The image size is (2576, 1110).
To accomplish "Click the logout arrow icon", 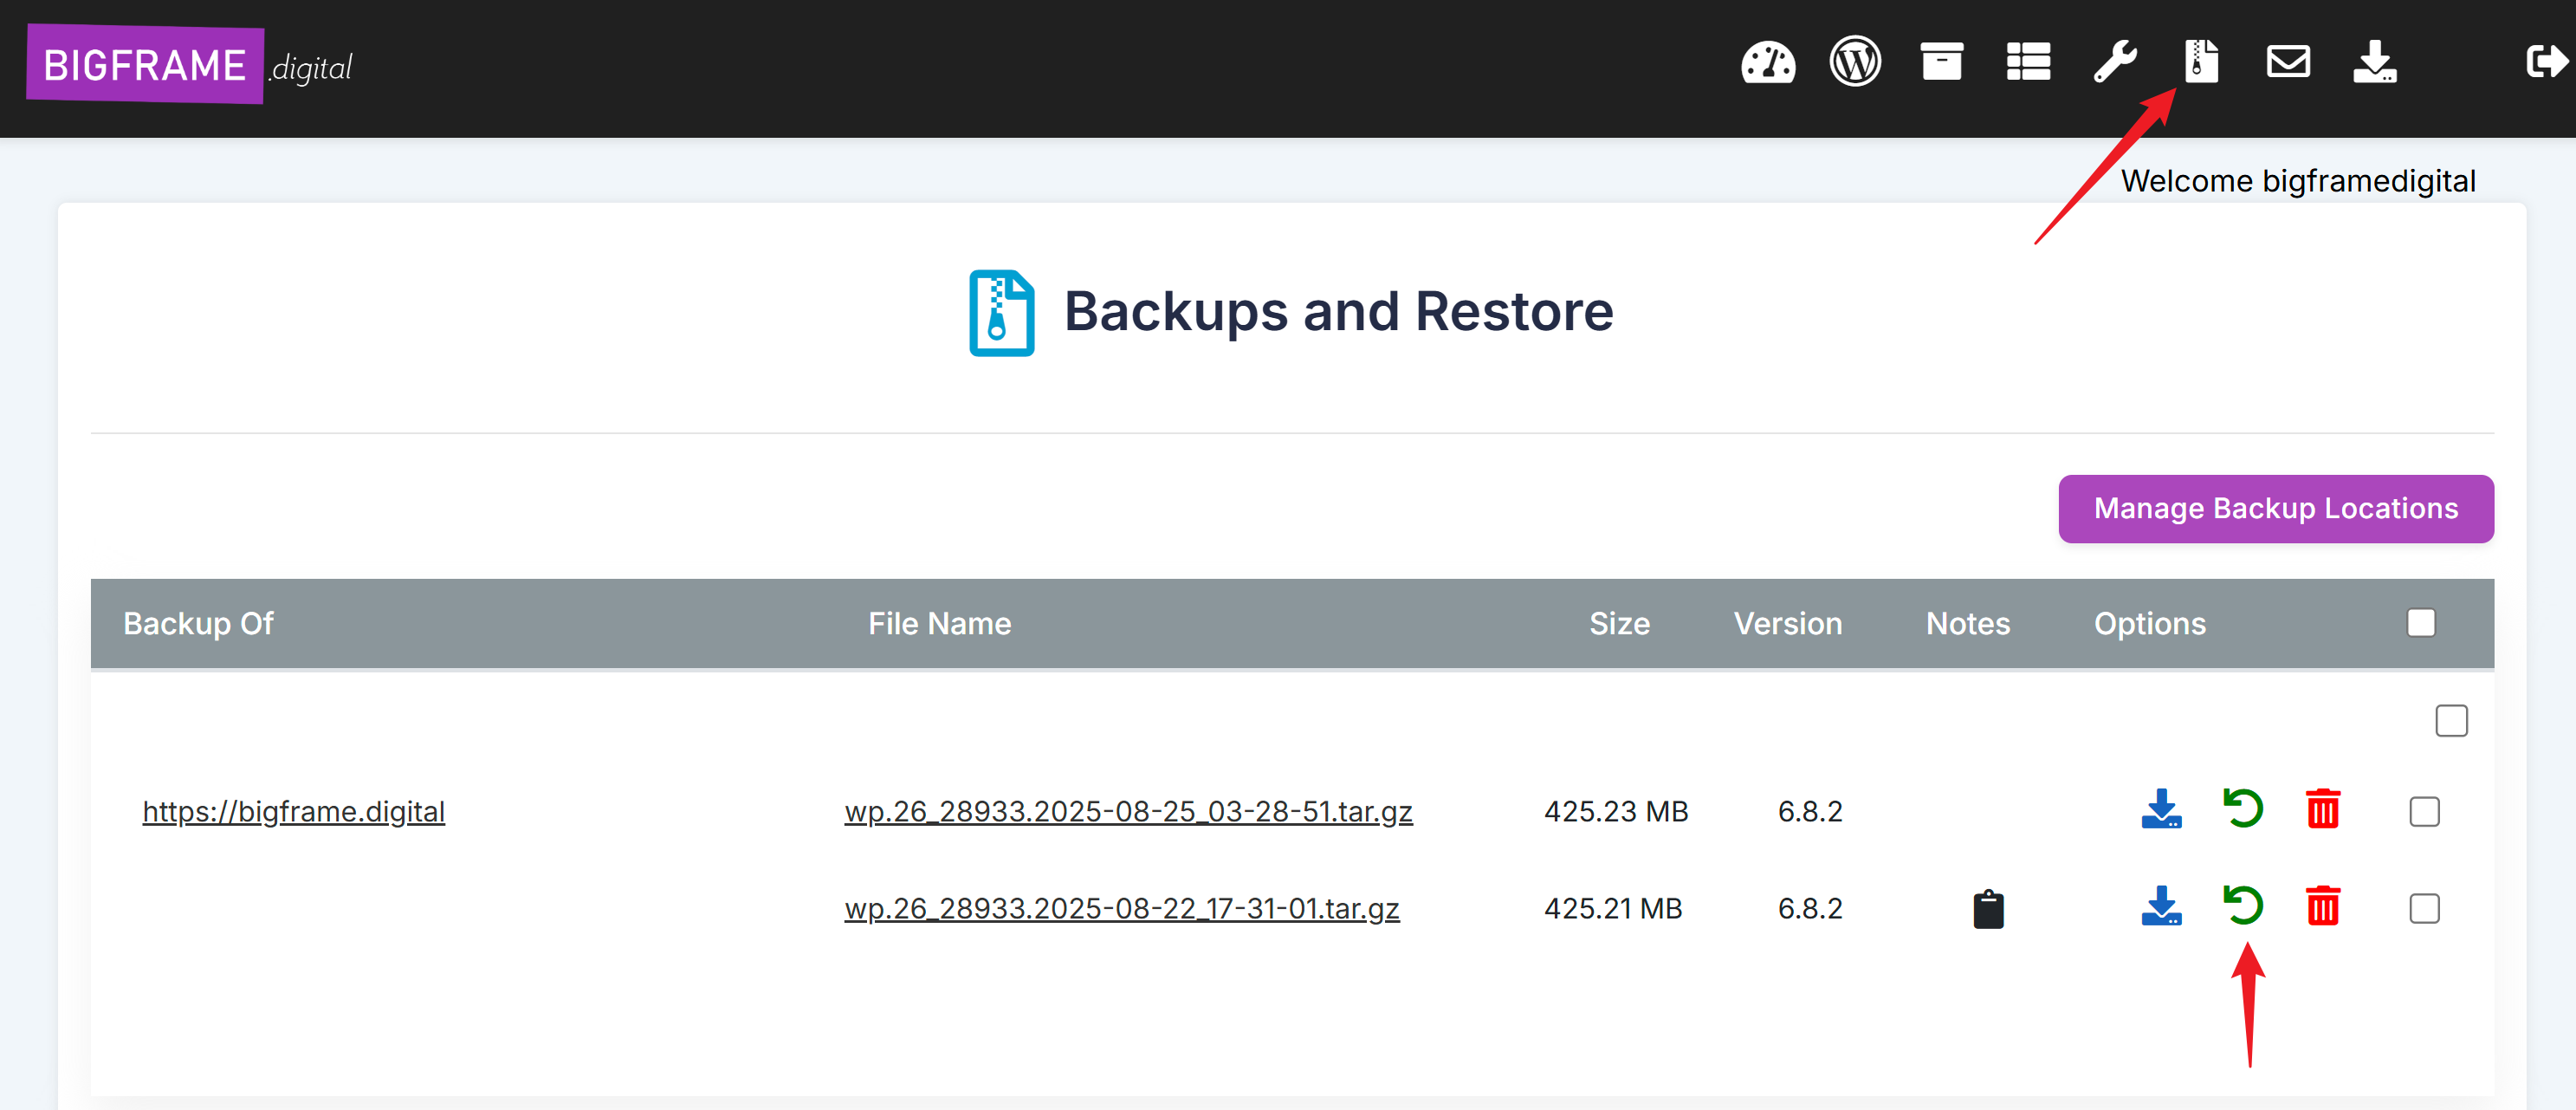I will point(2547,62).
